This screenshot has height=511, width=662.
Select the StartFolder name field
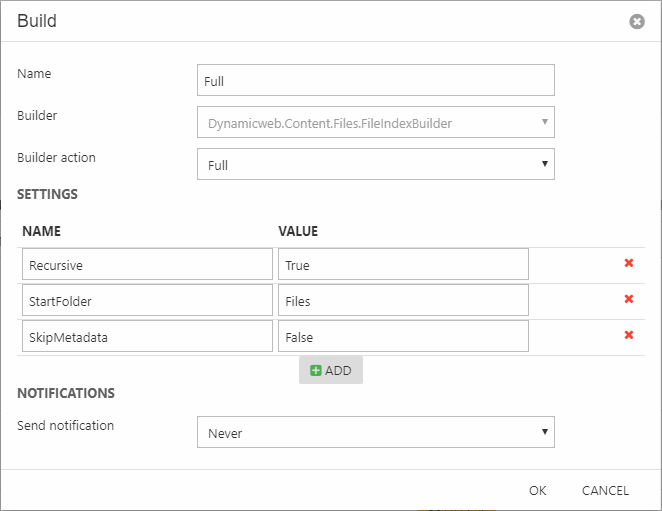pos(147,300)
